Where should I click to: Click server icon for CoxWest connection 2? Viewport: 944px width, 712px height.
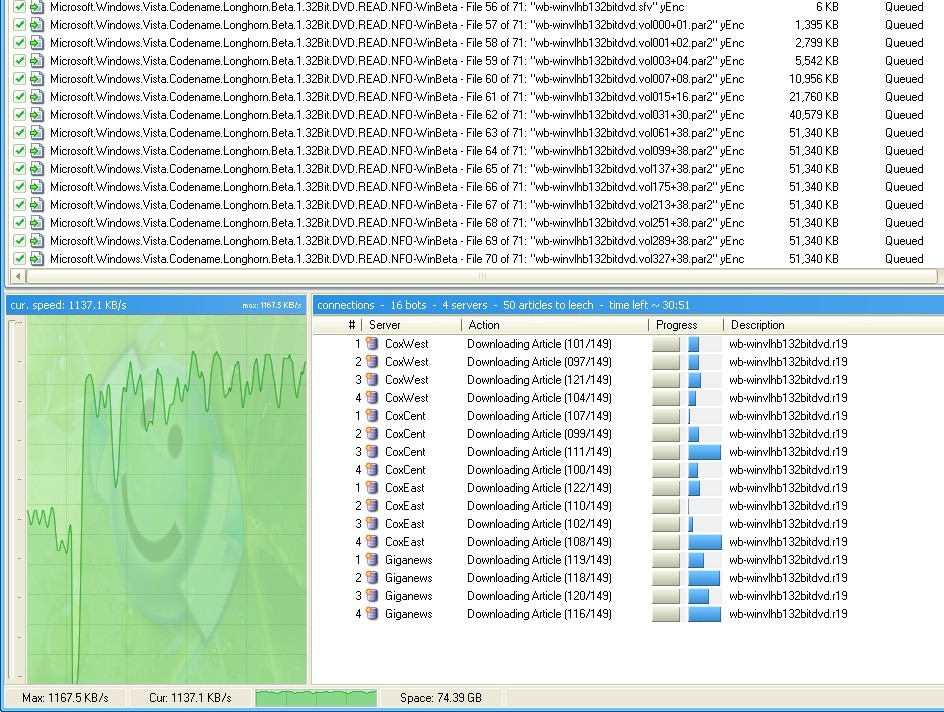(372, 362)
